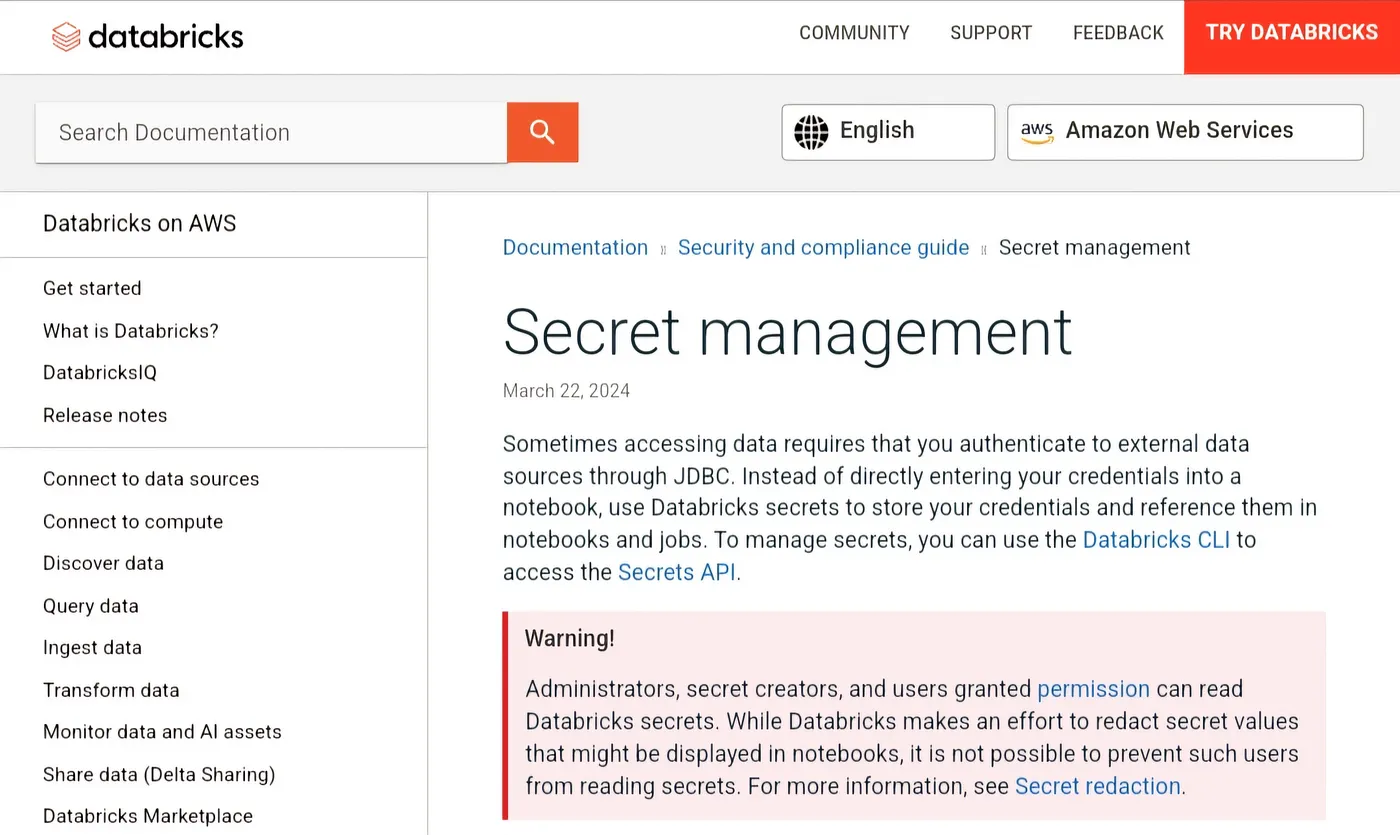Image resolution: width=1400 pixels, height=835 pixels.
Task: Open the Secret redaction link
Action: [x=1097, y=786]
